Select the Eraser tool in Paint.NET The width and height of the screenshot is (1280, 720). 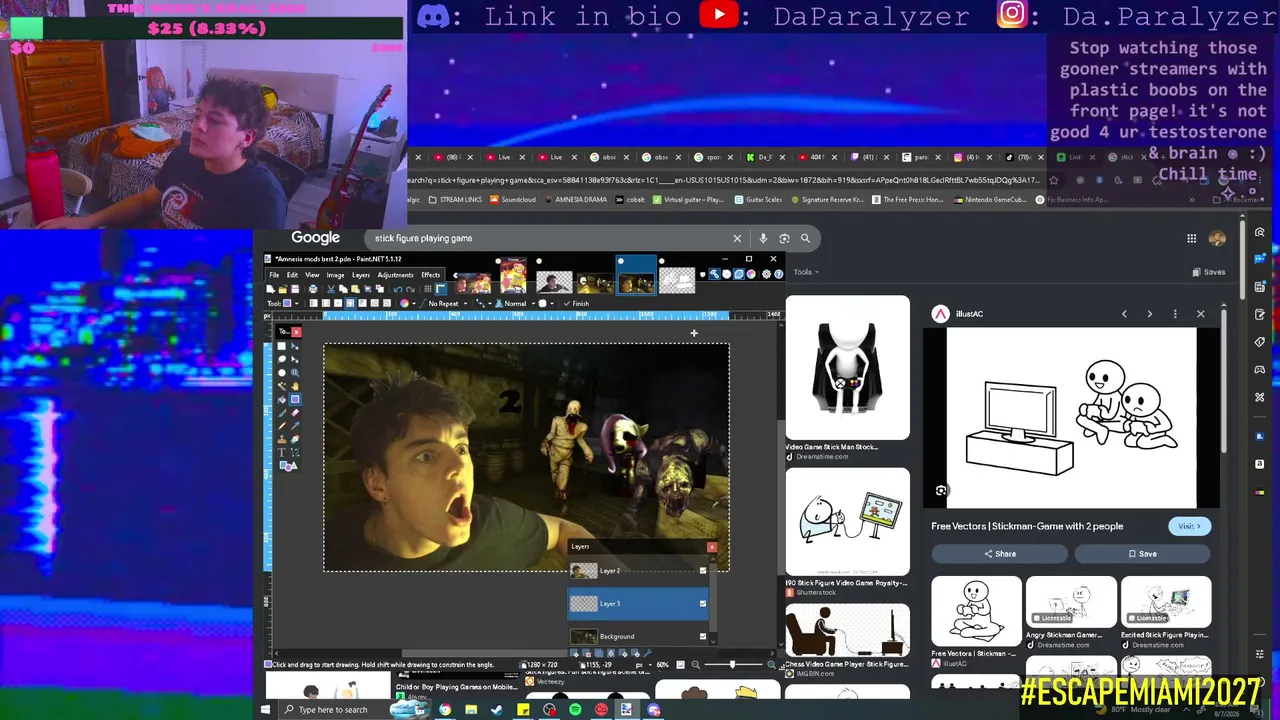(294, 412)
